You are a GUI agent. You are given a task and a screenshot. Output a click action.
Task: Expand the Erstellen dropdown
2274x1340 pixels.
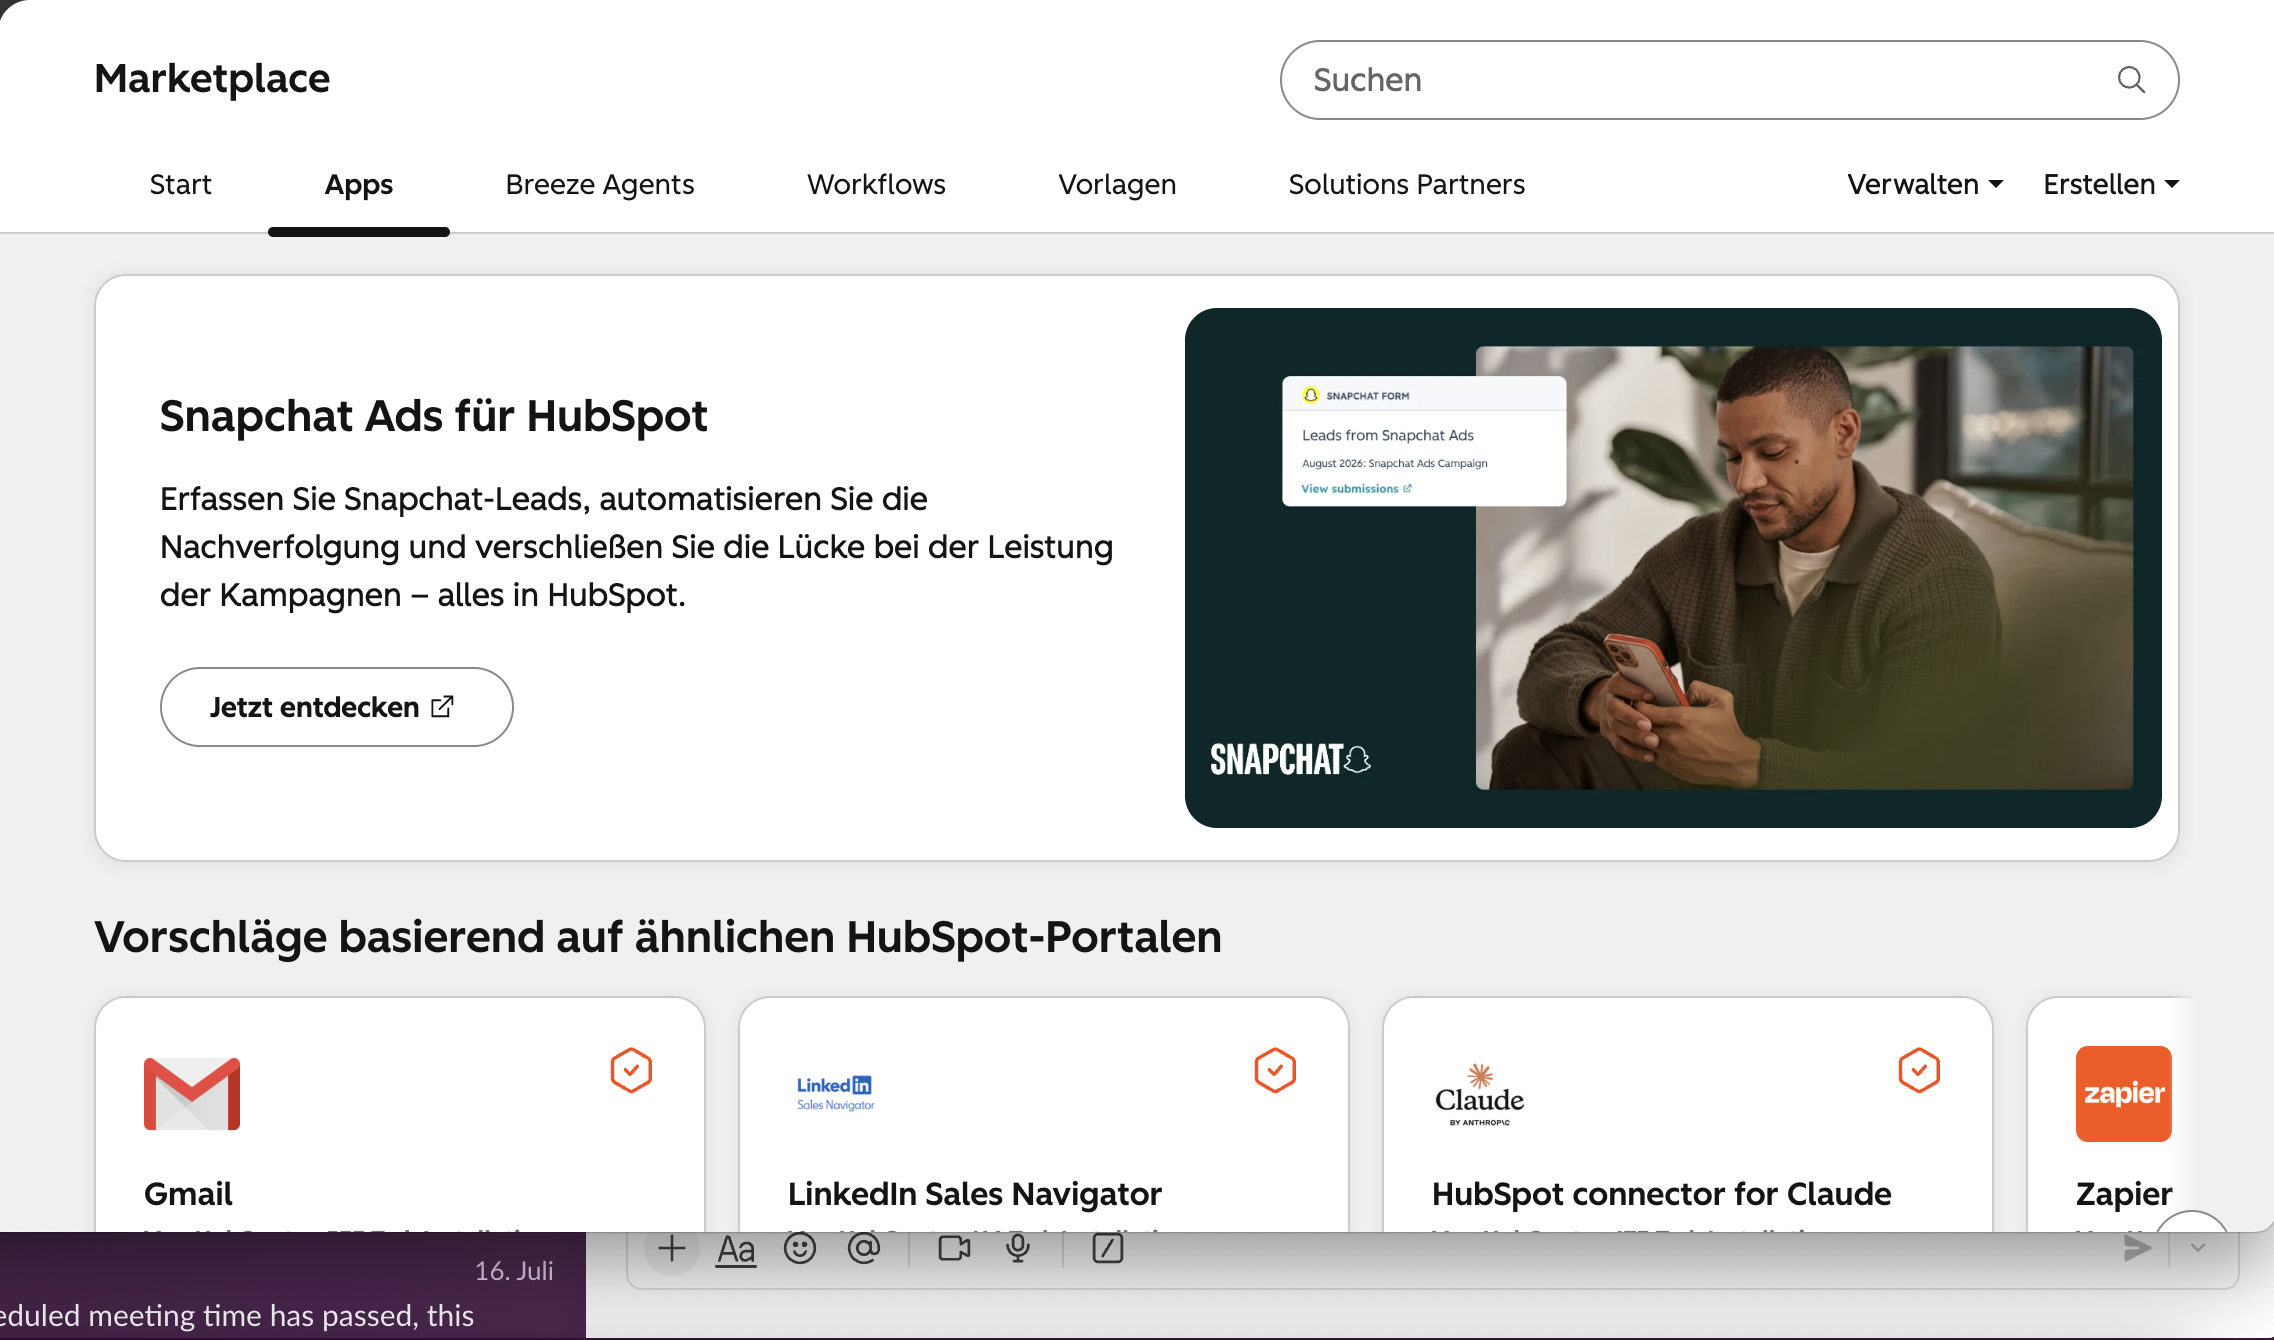[x=2111, y=184]
